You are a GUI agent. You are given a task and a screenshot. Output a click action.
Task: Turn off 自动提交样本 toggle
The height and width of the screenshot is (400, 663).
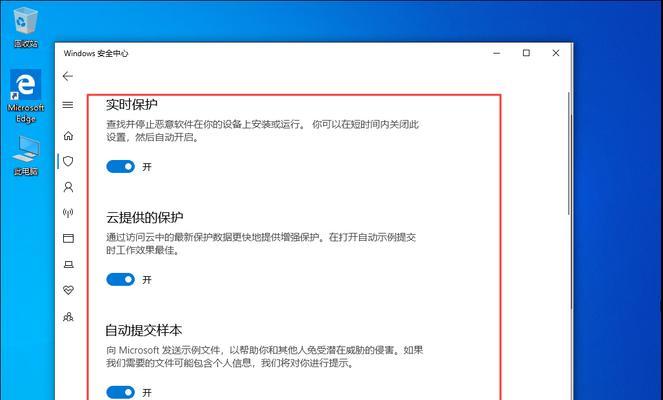[x=121, y=392]
